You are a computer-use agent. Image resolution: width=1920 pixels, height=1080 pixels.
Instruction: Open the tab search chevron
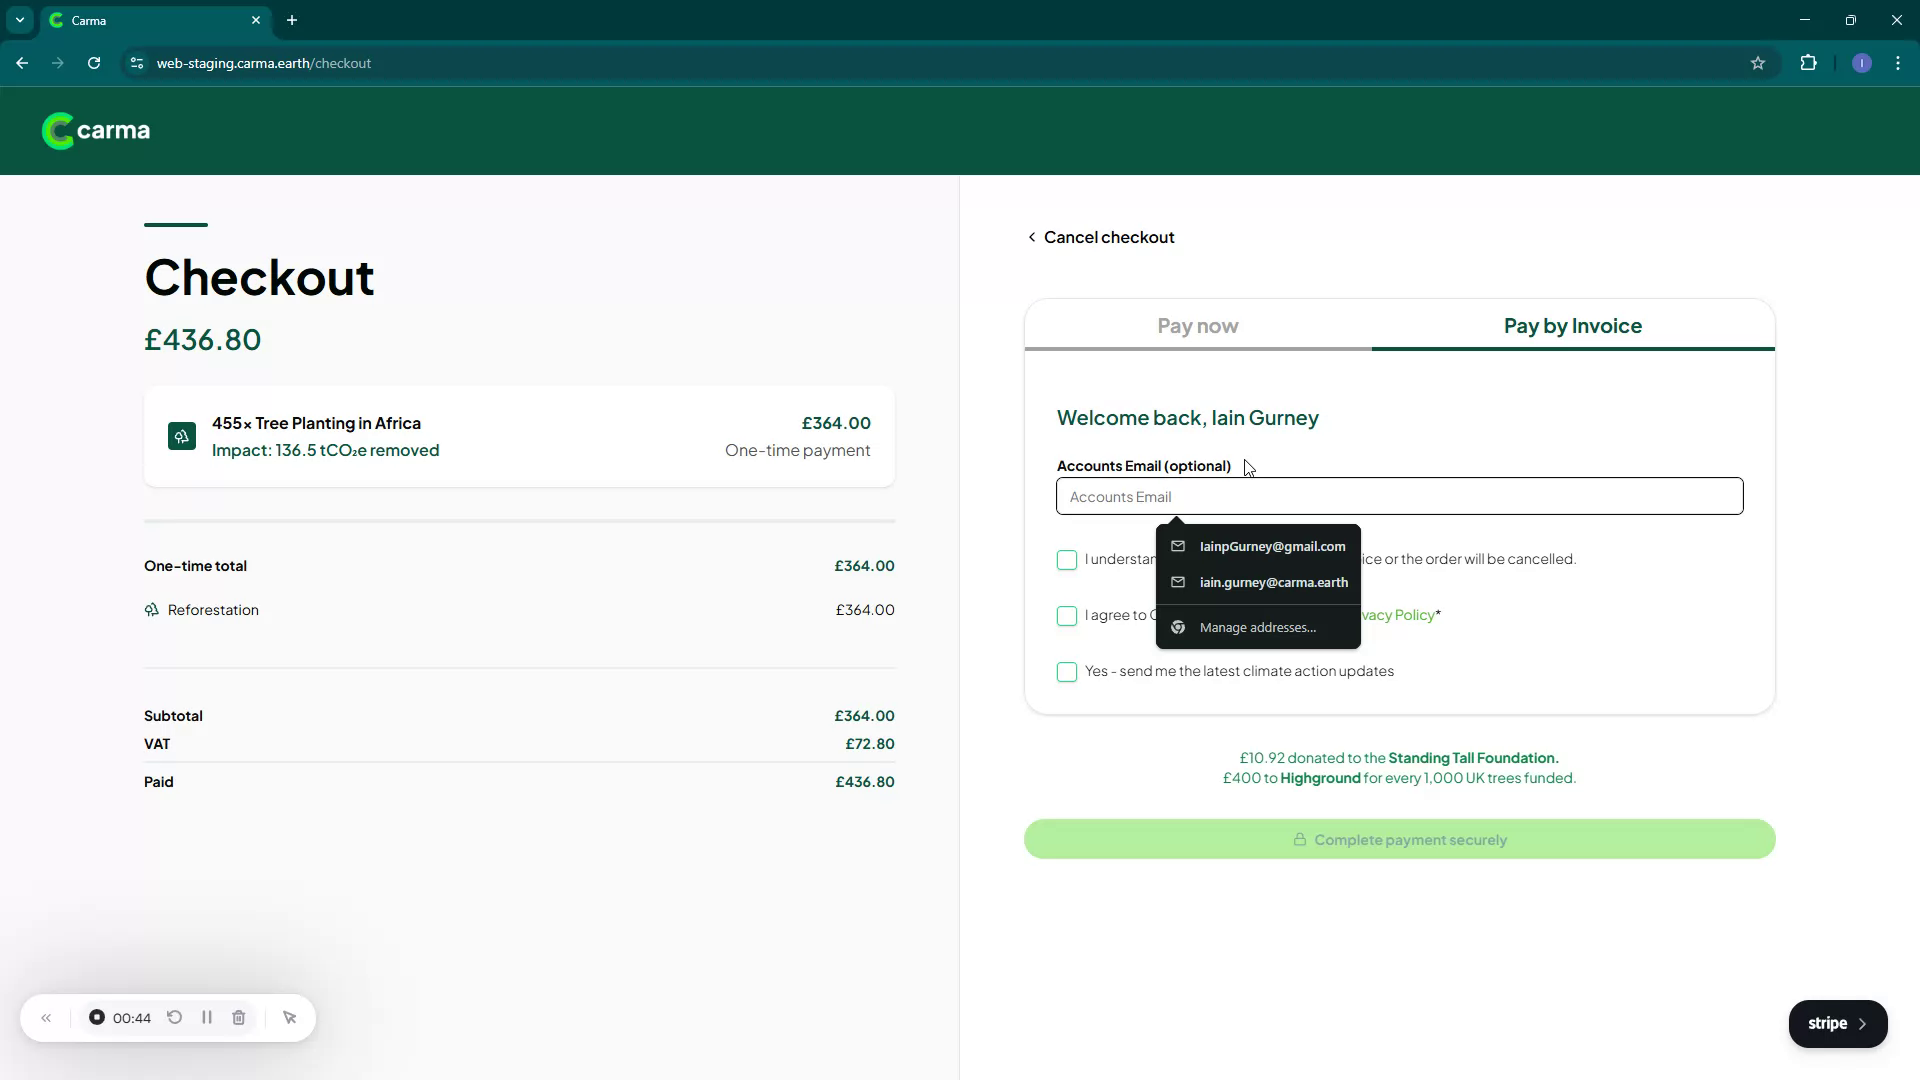[x=19, y=20]
